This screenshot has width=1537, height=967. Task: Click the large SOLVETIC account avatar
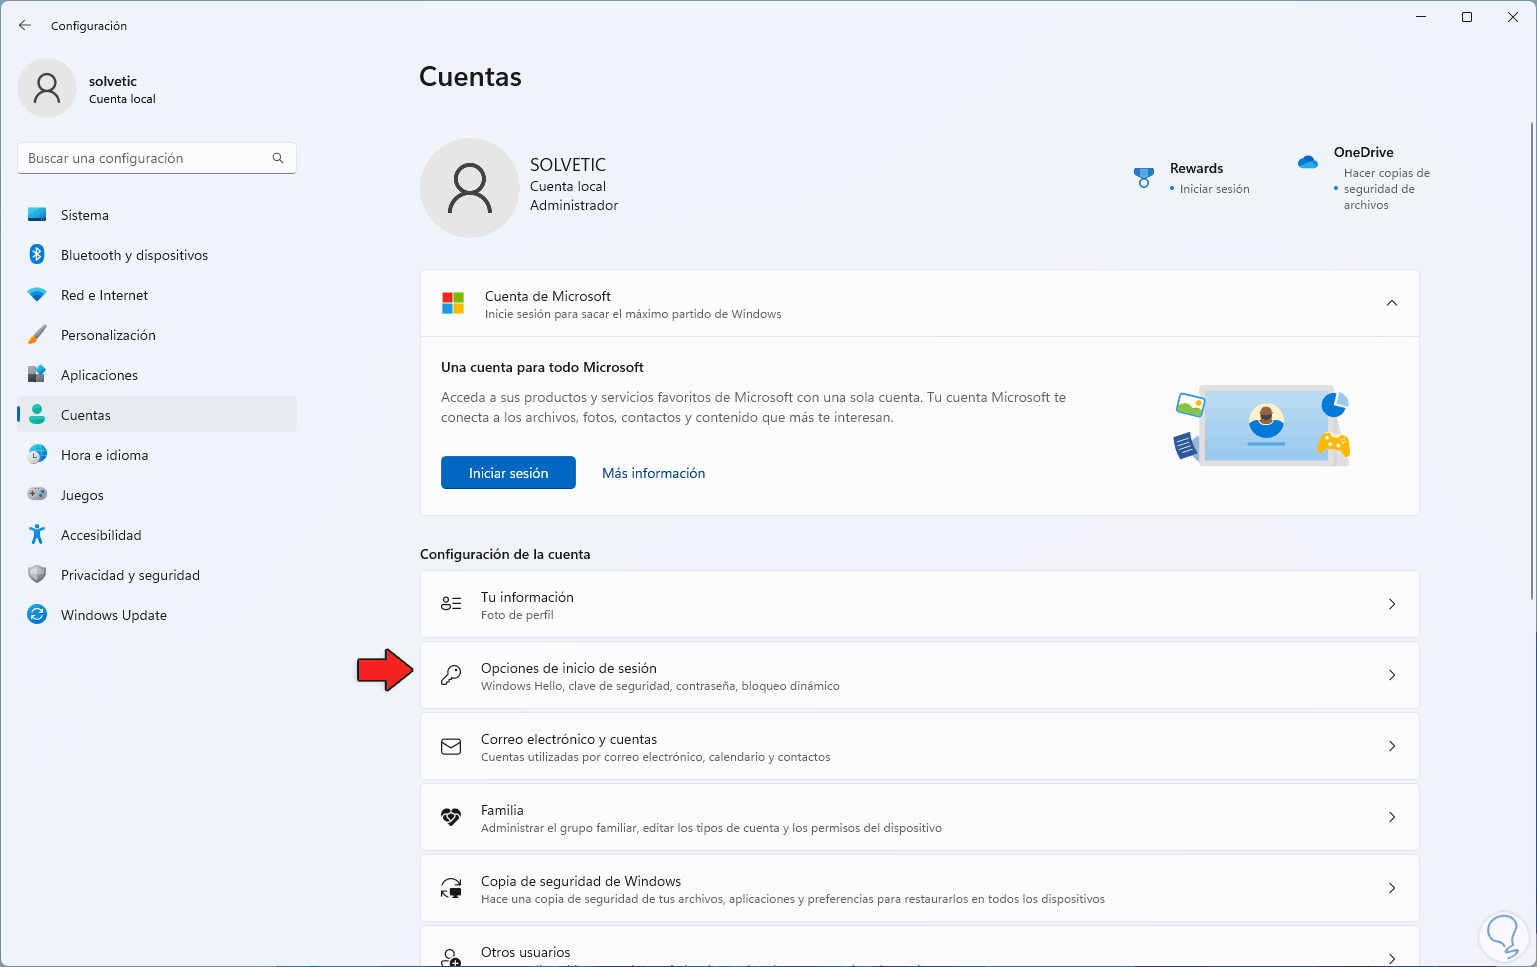470,188
